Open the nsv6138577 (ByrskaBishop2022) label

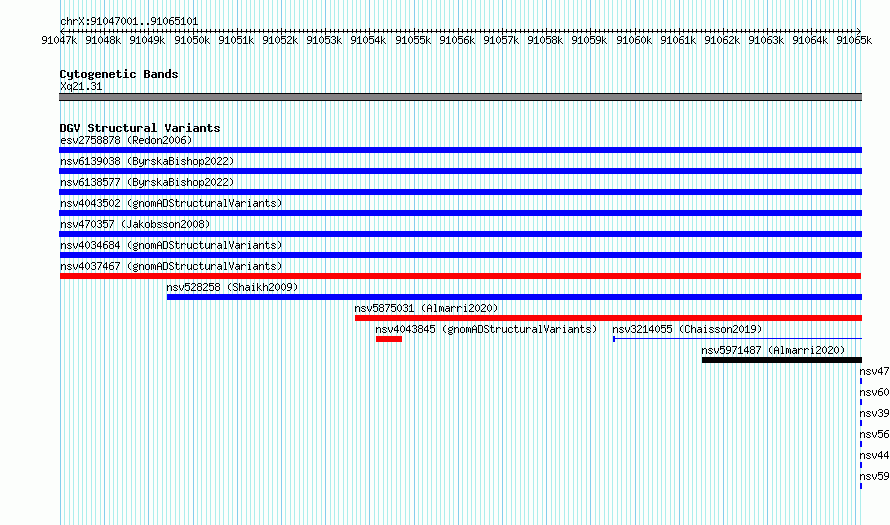(147, 182)
